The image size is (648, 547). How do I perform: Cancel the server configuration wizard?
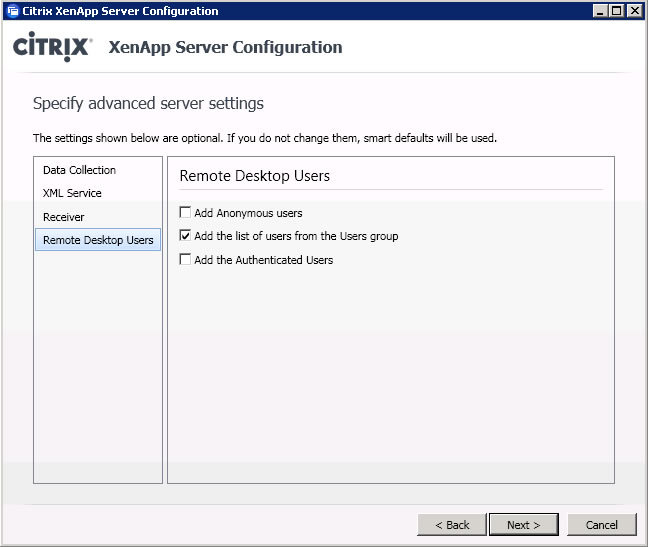pos(602,525)
